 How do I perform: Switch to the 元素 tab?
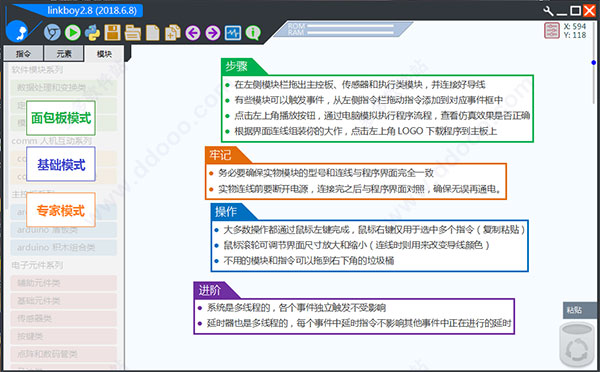point(64,54)
